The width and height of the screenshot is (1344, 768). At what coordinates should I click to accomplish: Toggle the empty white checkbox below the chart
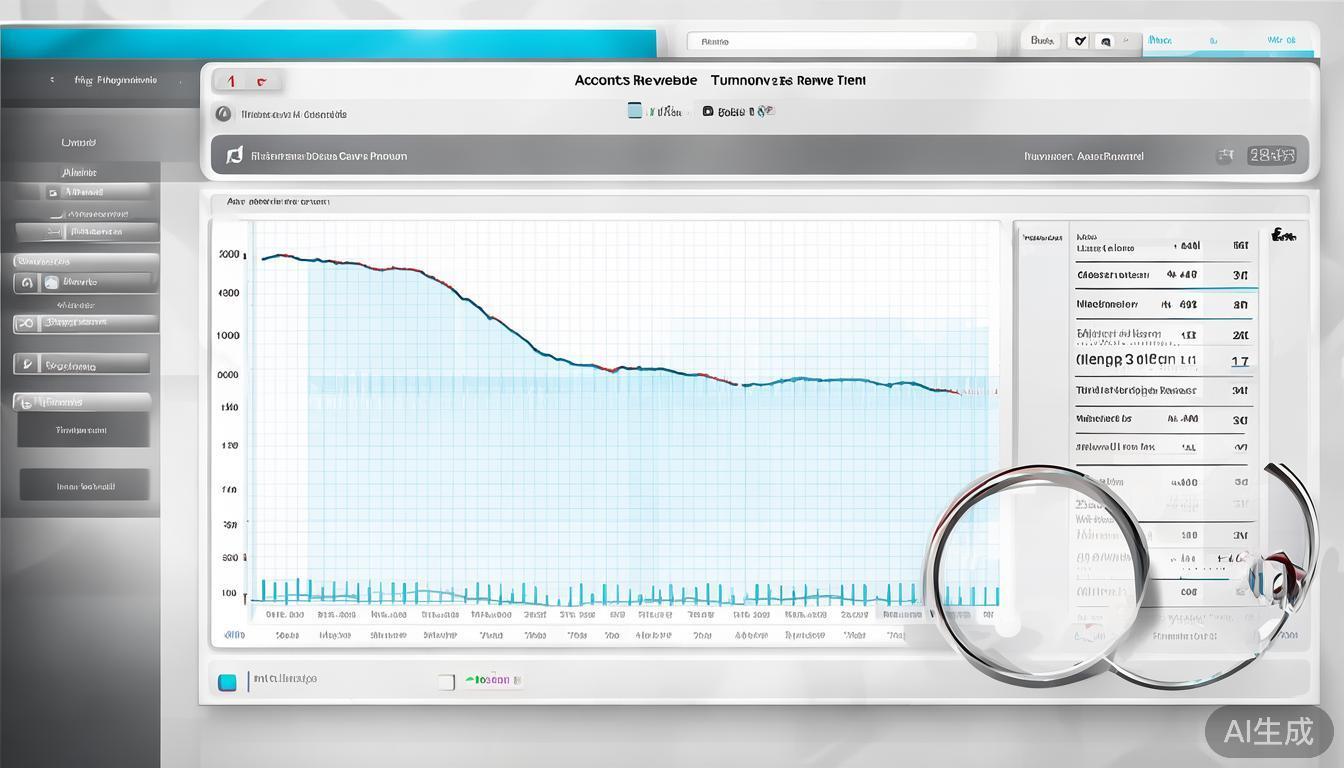pos(446,682)
